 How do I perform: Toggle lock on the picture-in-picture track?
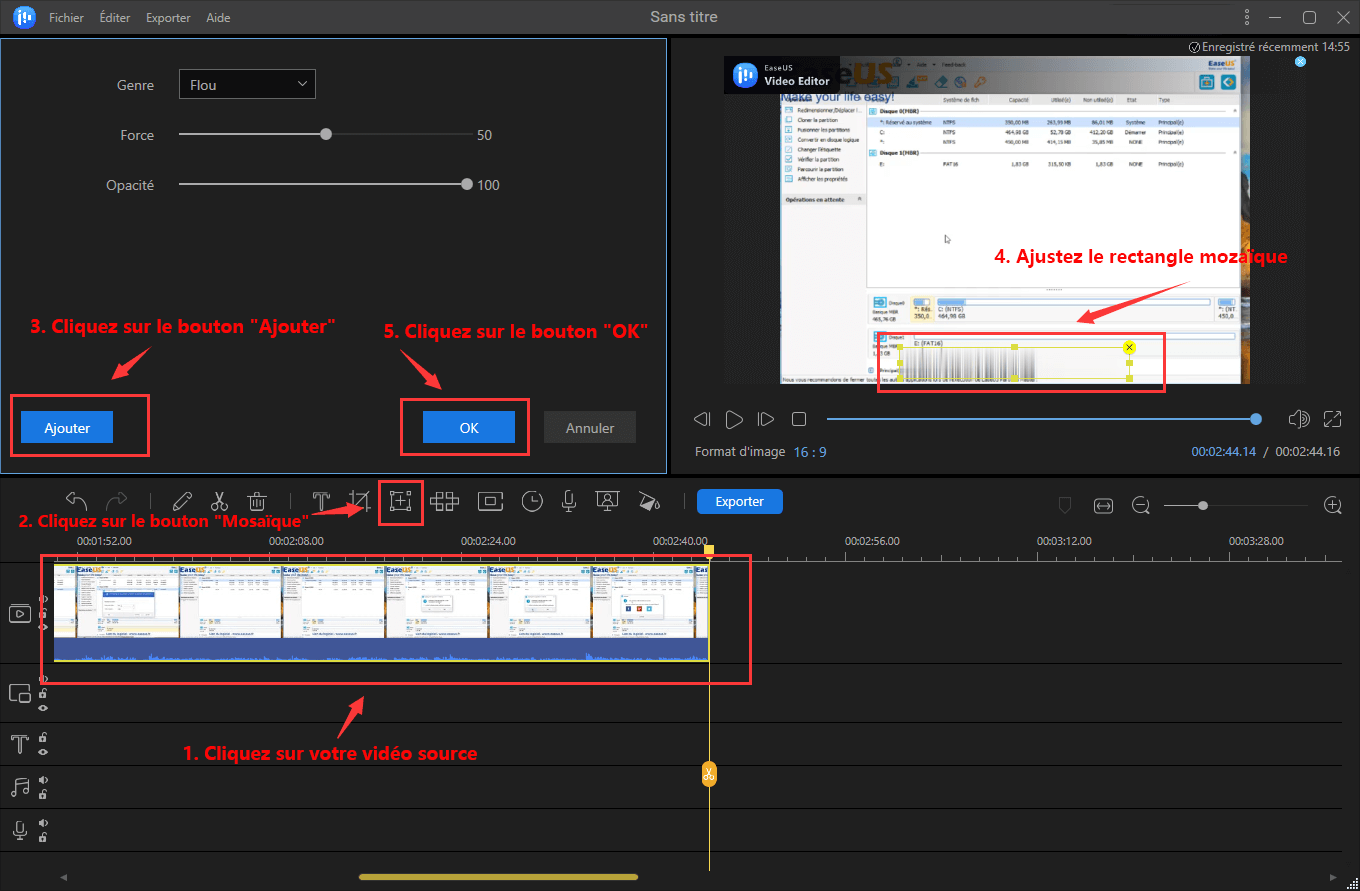point(43,693)
